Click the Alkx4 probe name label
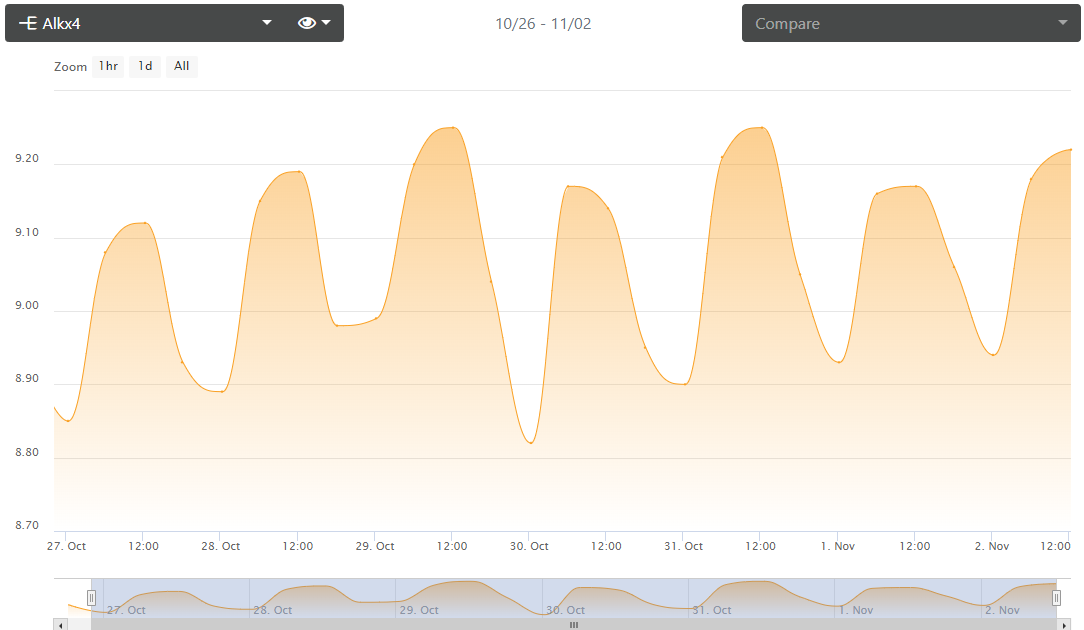1084x630 pixels. (62, 23)
